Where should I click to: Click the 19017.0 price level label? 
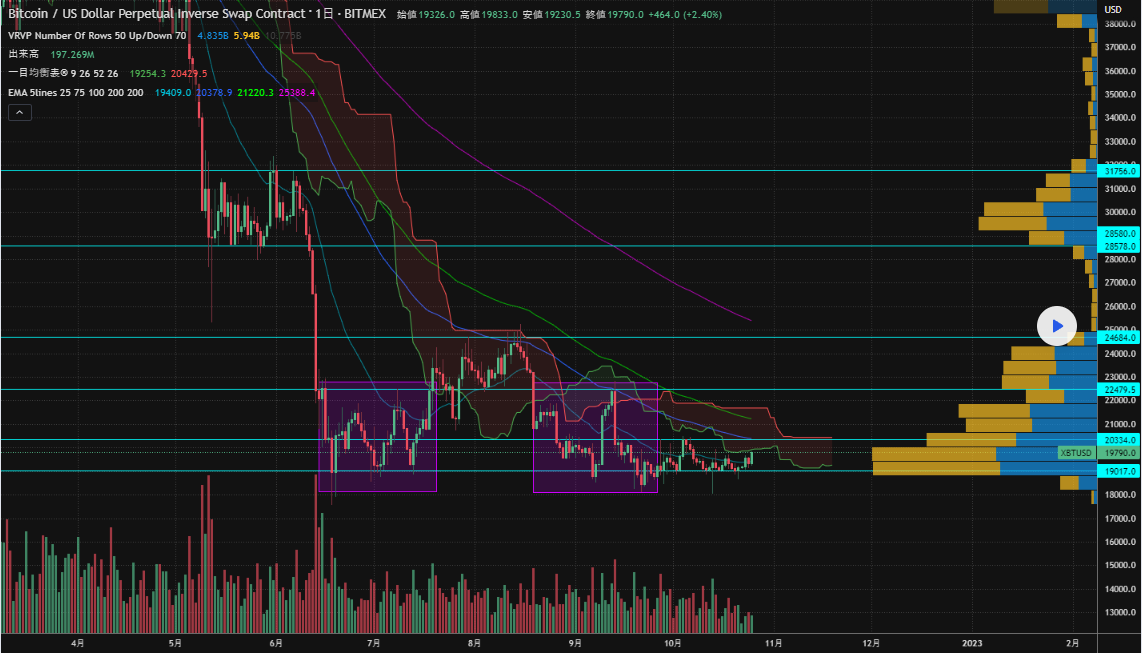tap(1119, 471)
